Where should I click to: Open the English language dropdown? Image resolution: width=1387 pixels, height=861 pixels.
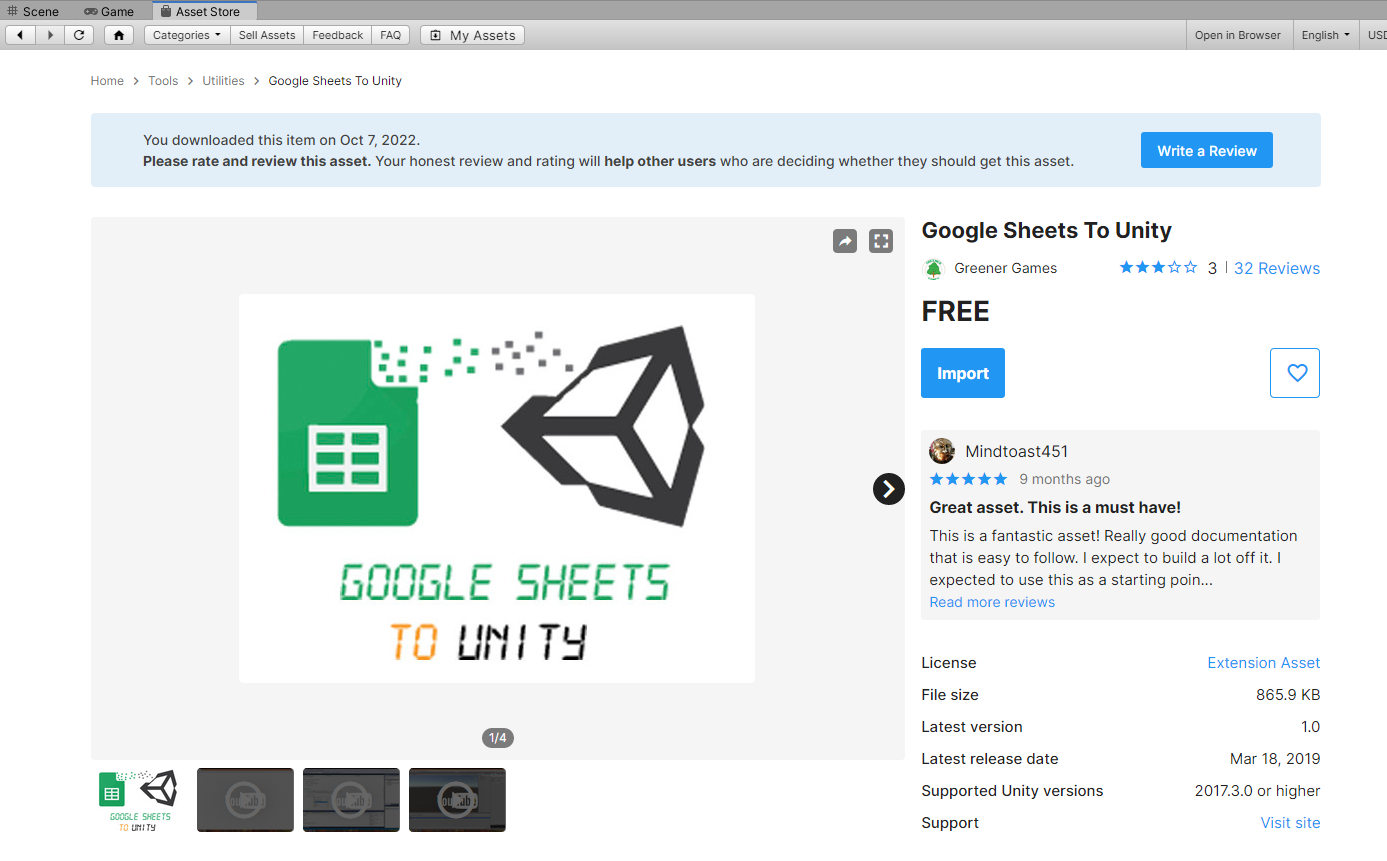coord(1325,35)
